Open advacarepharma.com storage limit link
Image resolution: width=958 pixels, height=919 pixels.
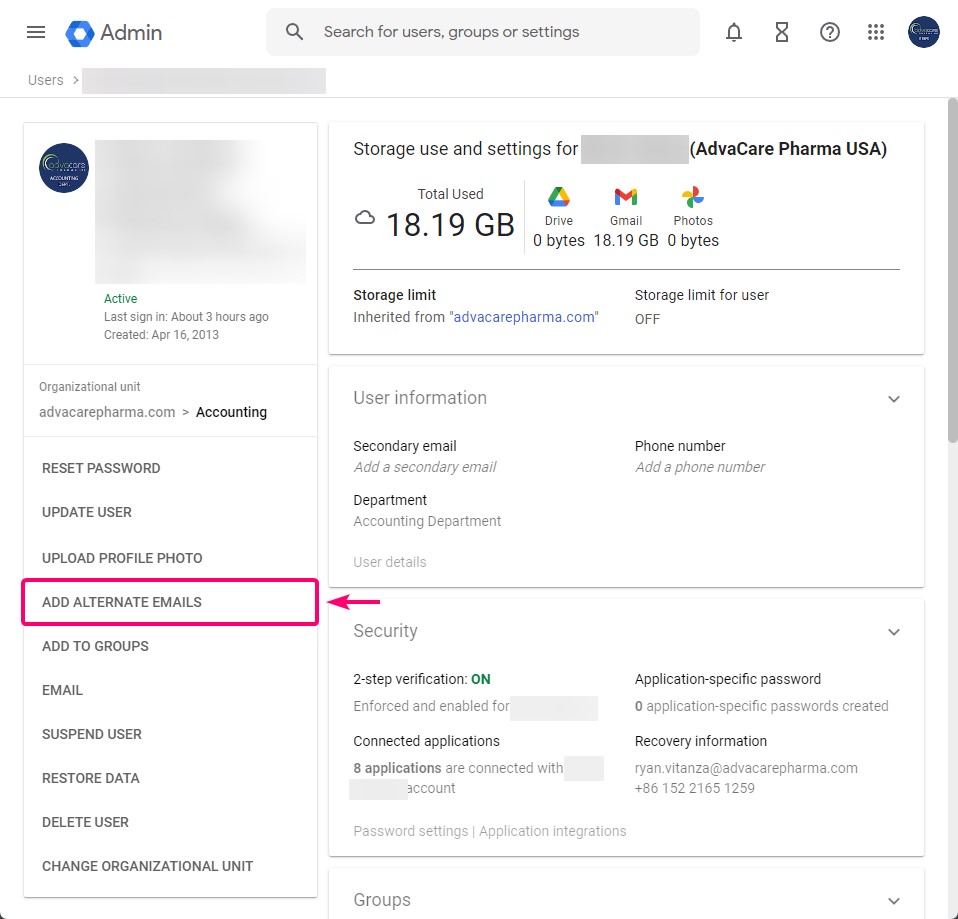pyautogui.click(x=524, y=317)
